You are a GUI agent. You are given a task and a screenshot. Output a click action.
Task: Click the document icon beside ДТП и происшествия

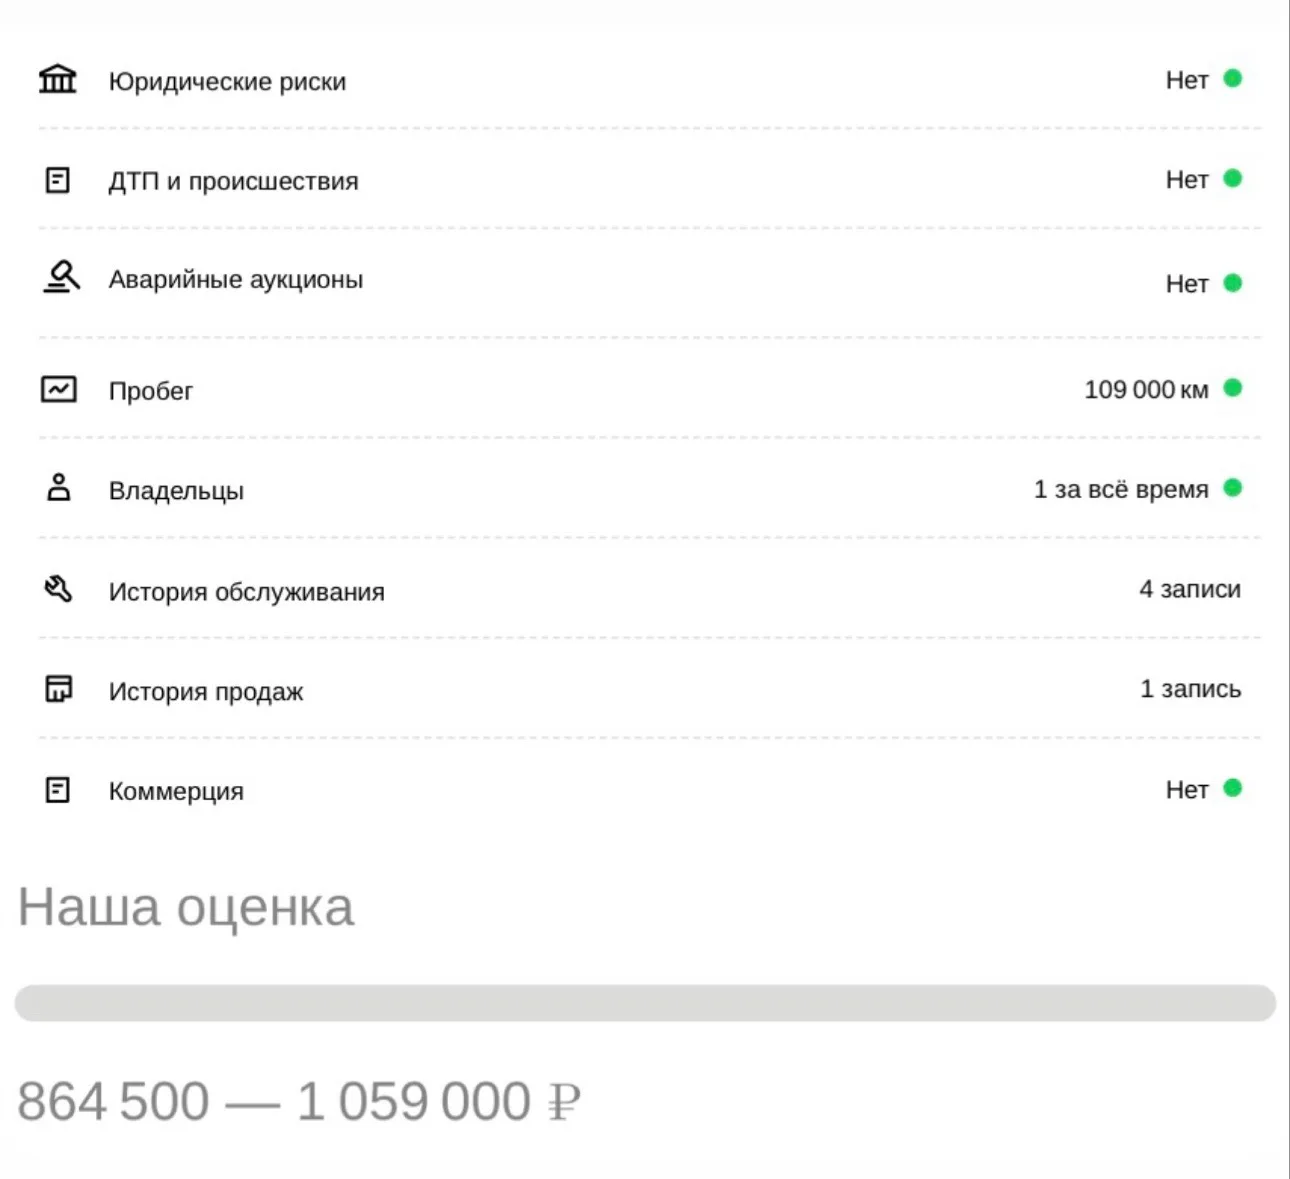pyautogui.click(x=58, y=180)
